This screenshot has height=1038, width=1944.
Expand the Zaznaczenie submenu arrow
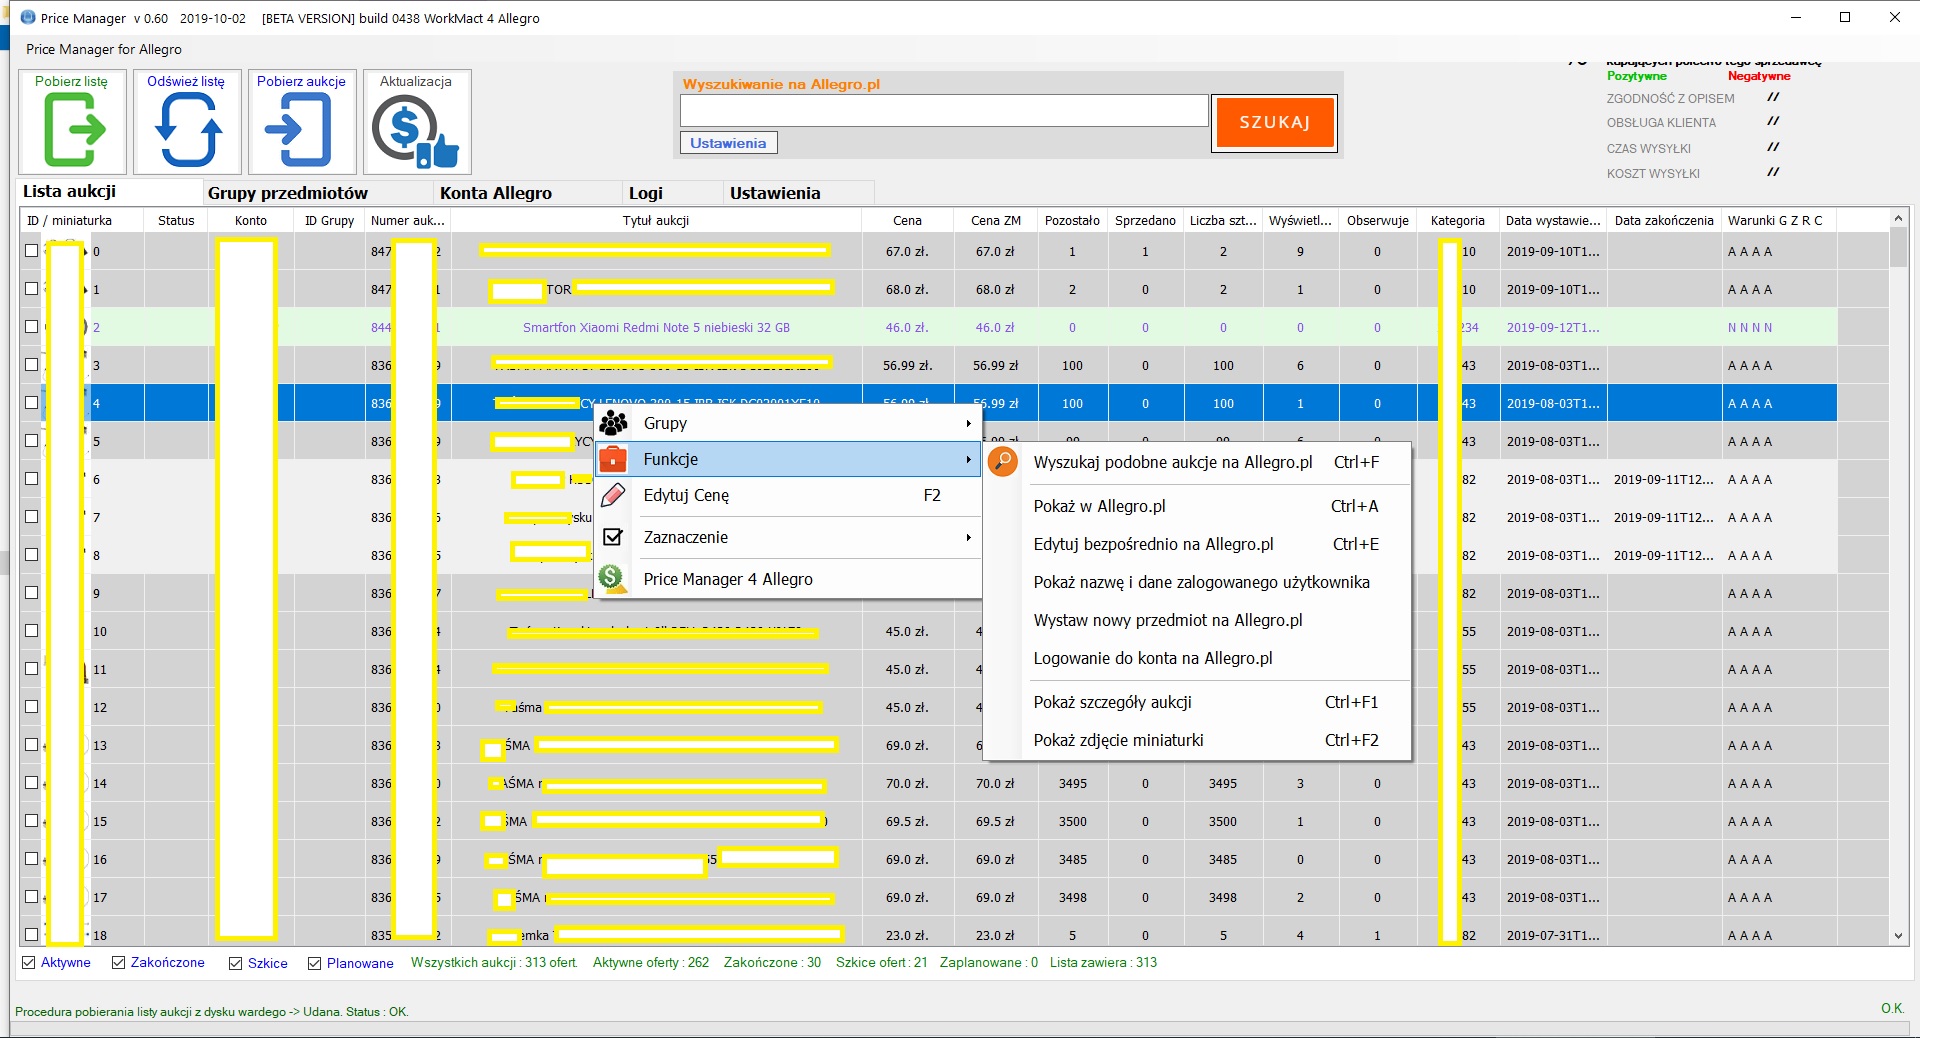coord(968,537)
